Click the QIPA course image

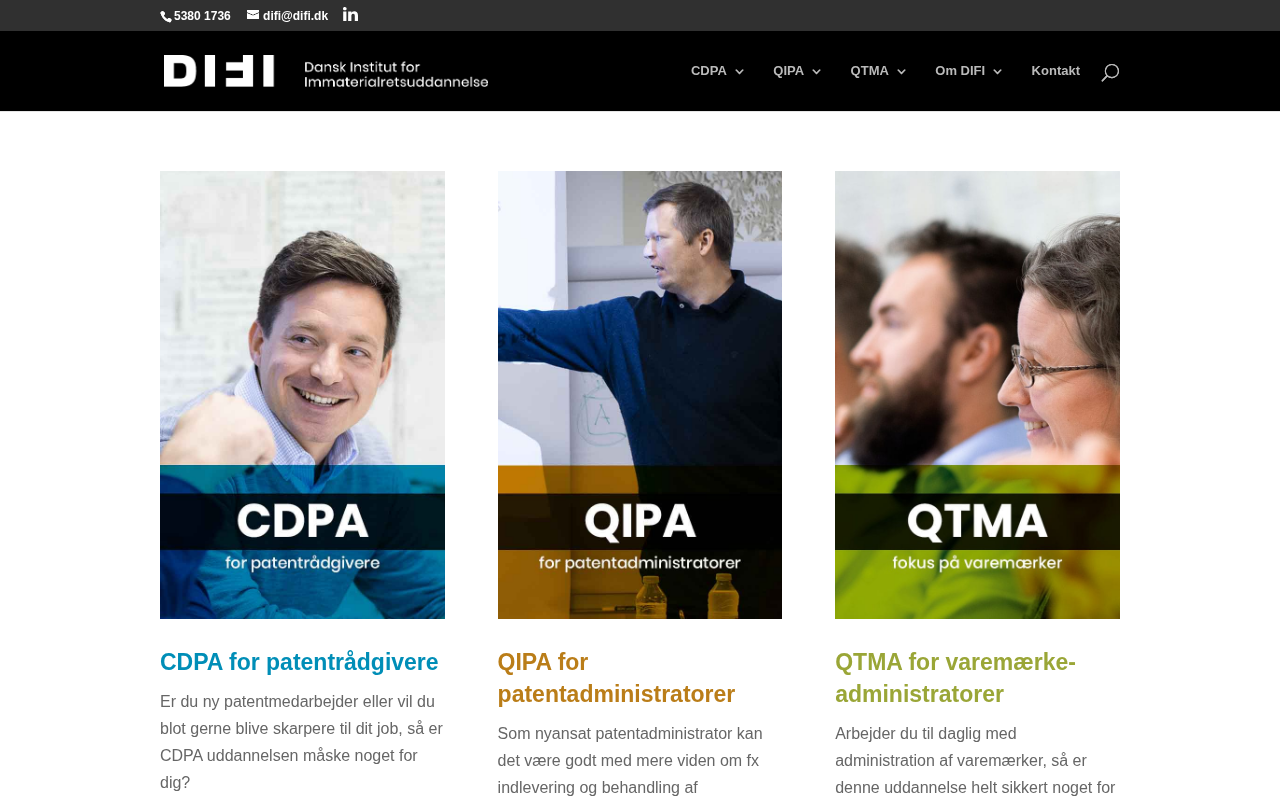click(x=640, y=395)
